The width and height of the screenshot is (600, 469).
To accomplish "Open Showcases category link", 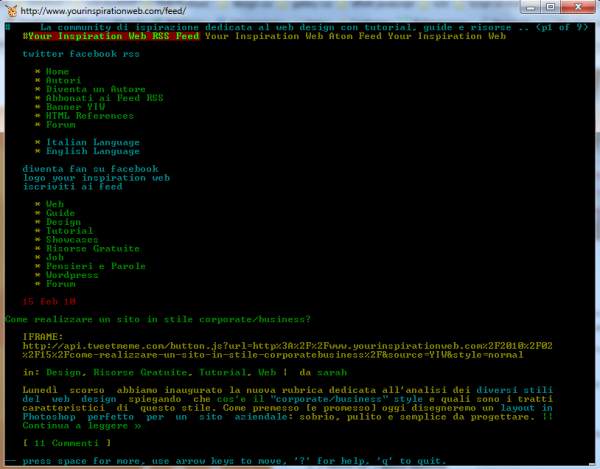I will point(72,239).
